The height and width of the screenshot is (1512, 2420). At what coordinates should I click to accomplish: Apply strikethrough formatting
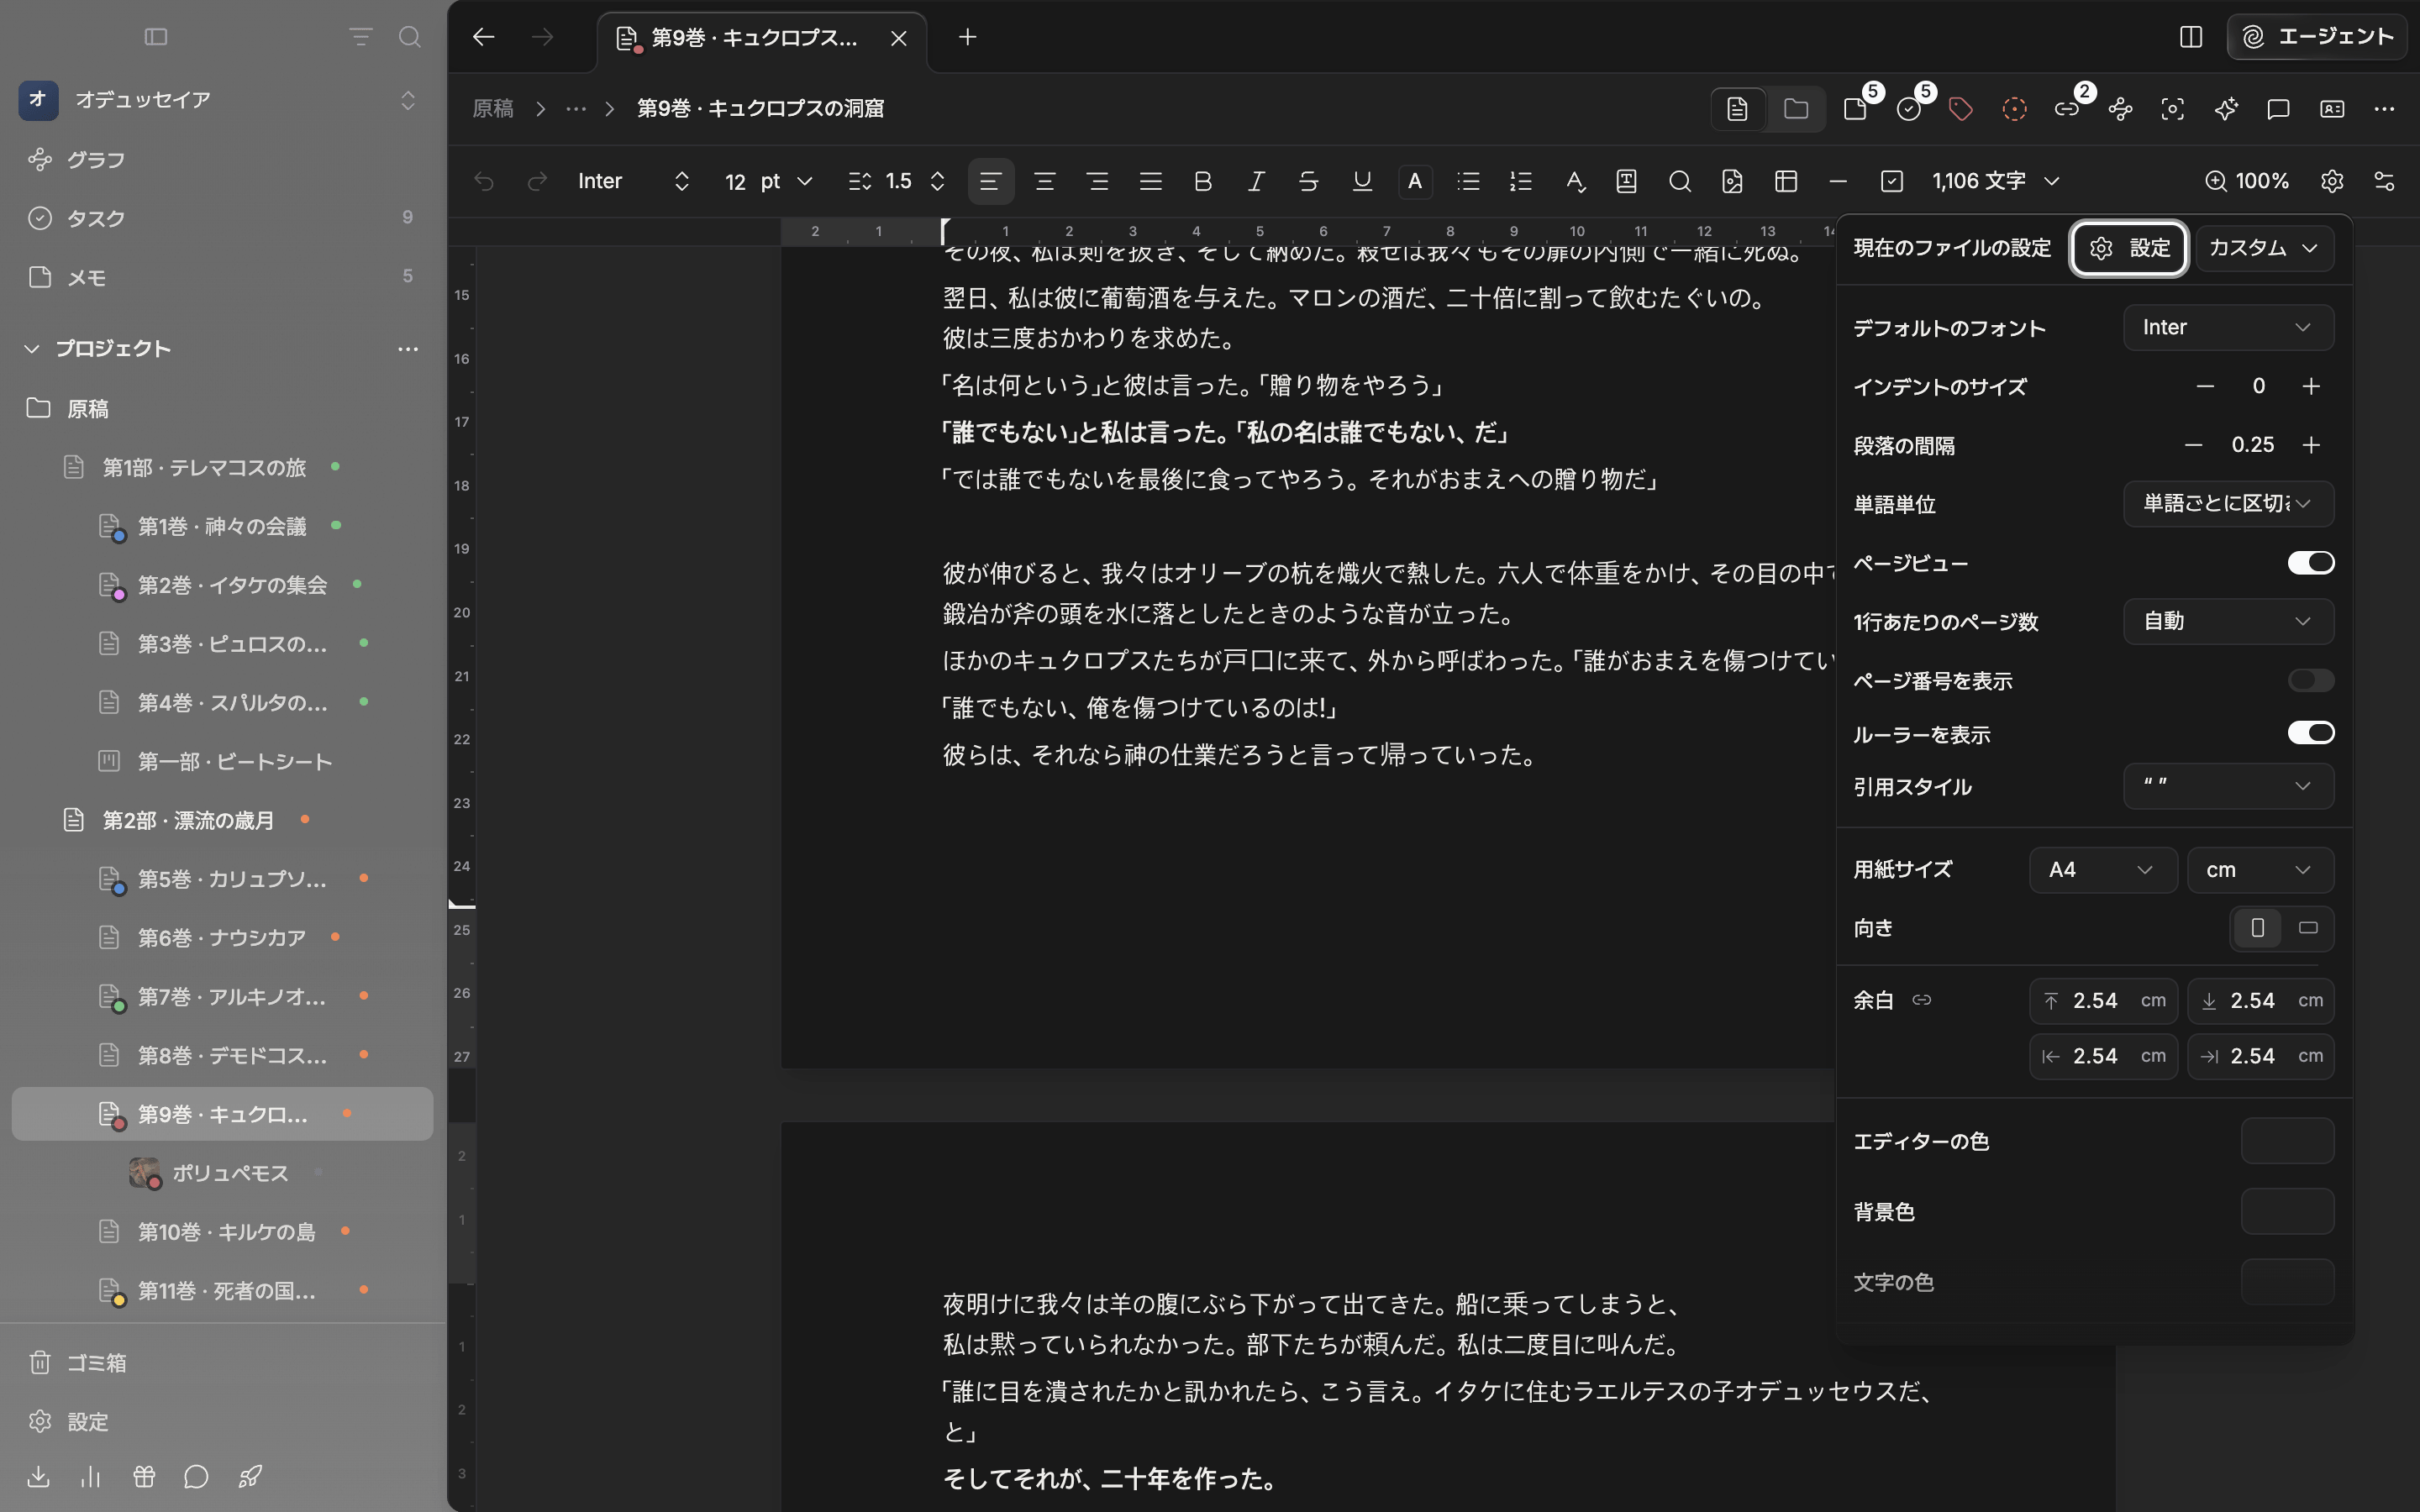(1308, 181)
